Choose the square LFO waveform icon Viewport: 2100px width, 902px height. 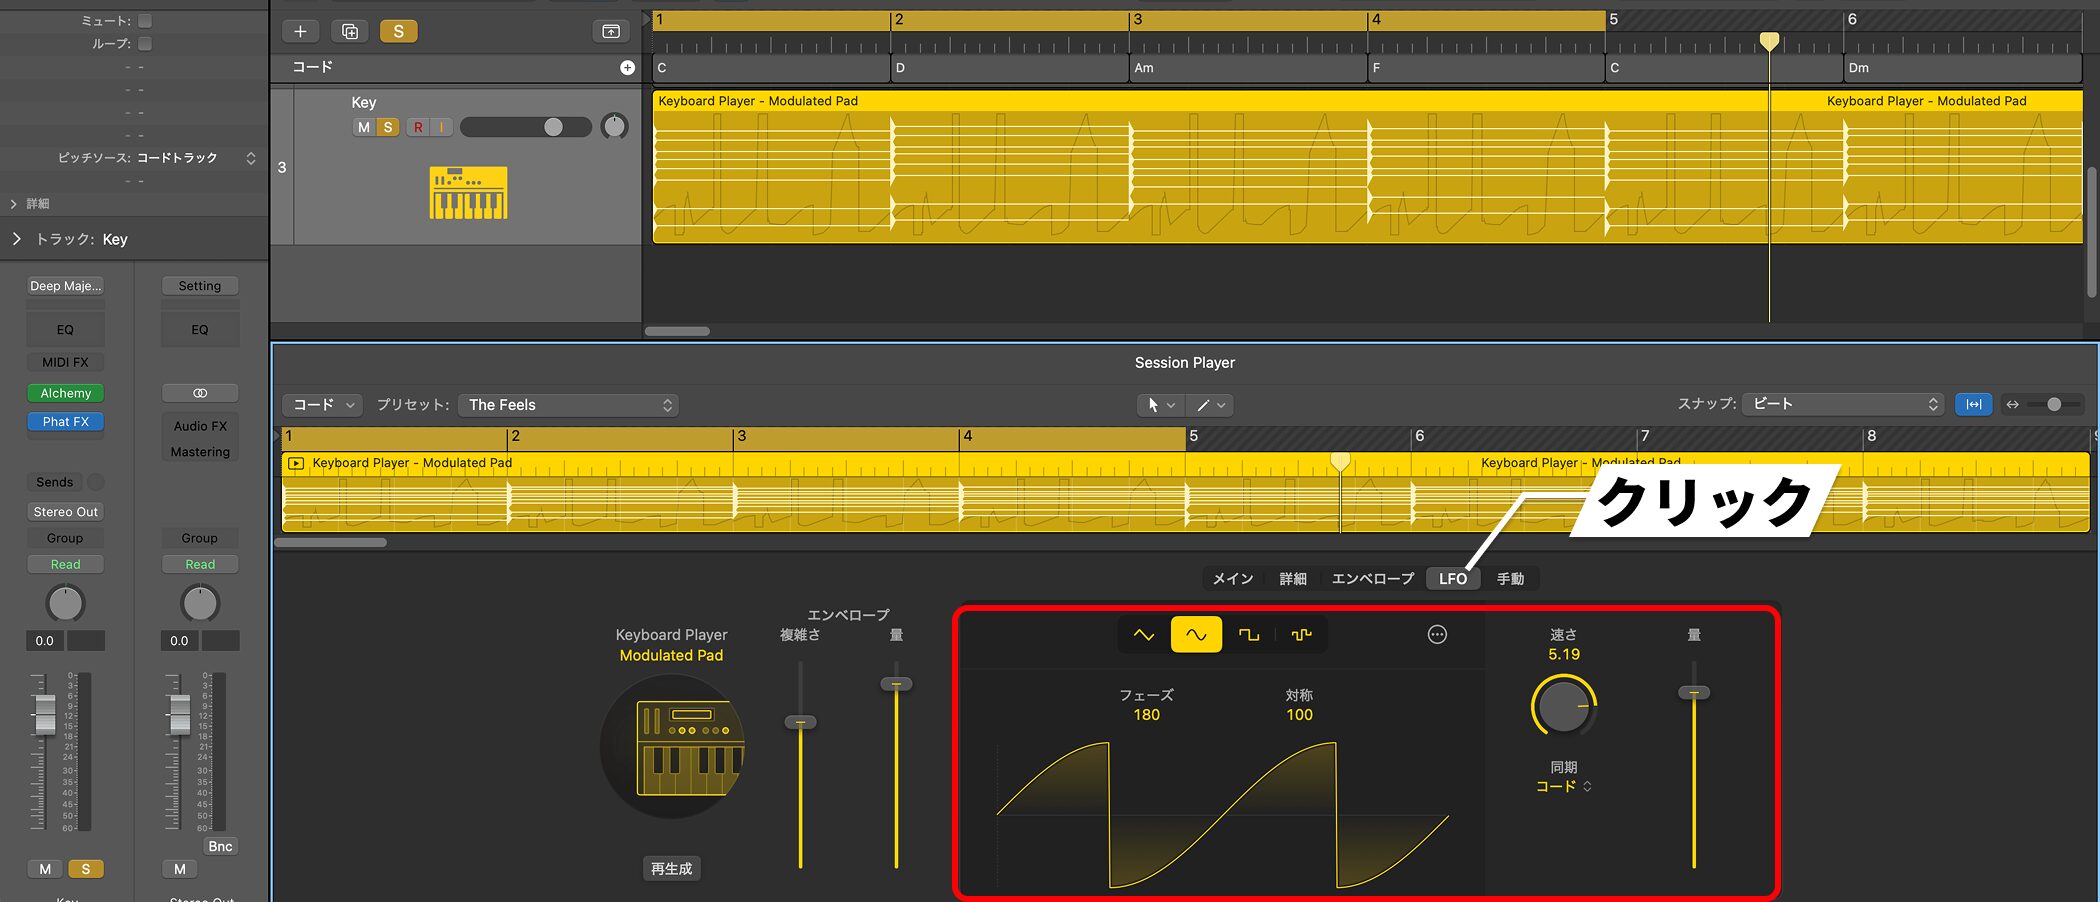pyautogui.click(x=1249, y=635)
